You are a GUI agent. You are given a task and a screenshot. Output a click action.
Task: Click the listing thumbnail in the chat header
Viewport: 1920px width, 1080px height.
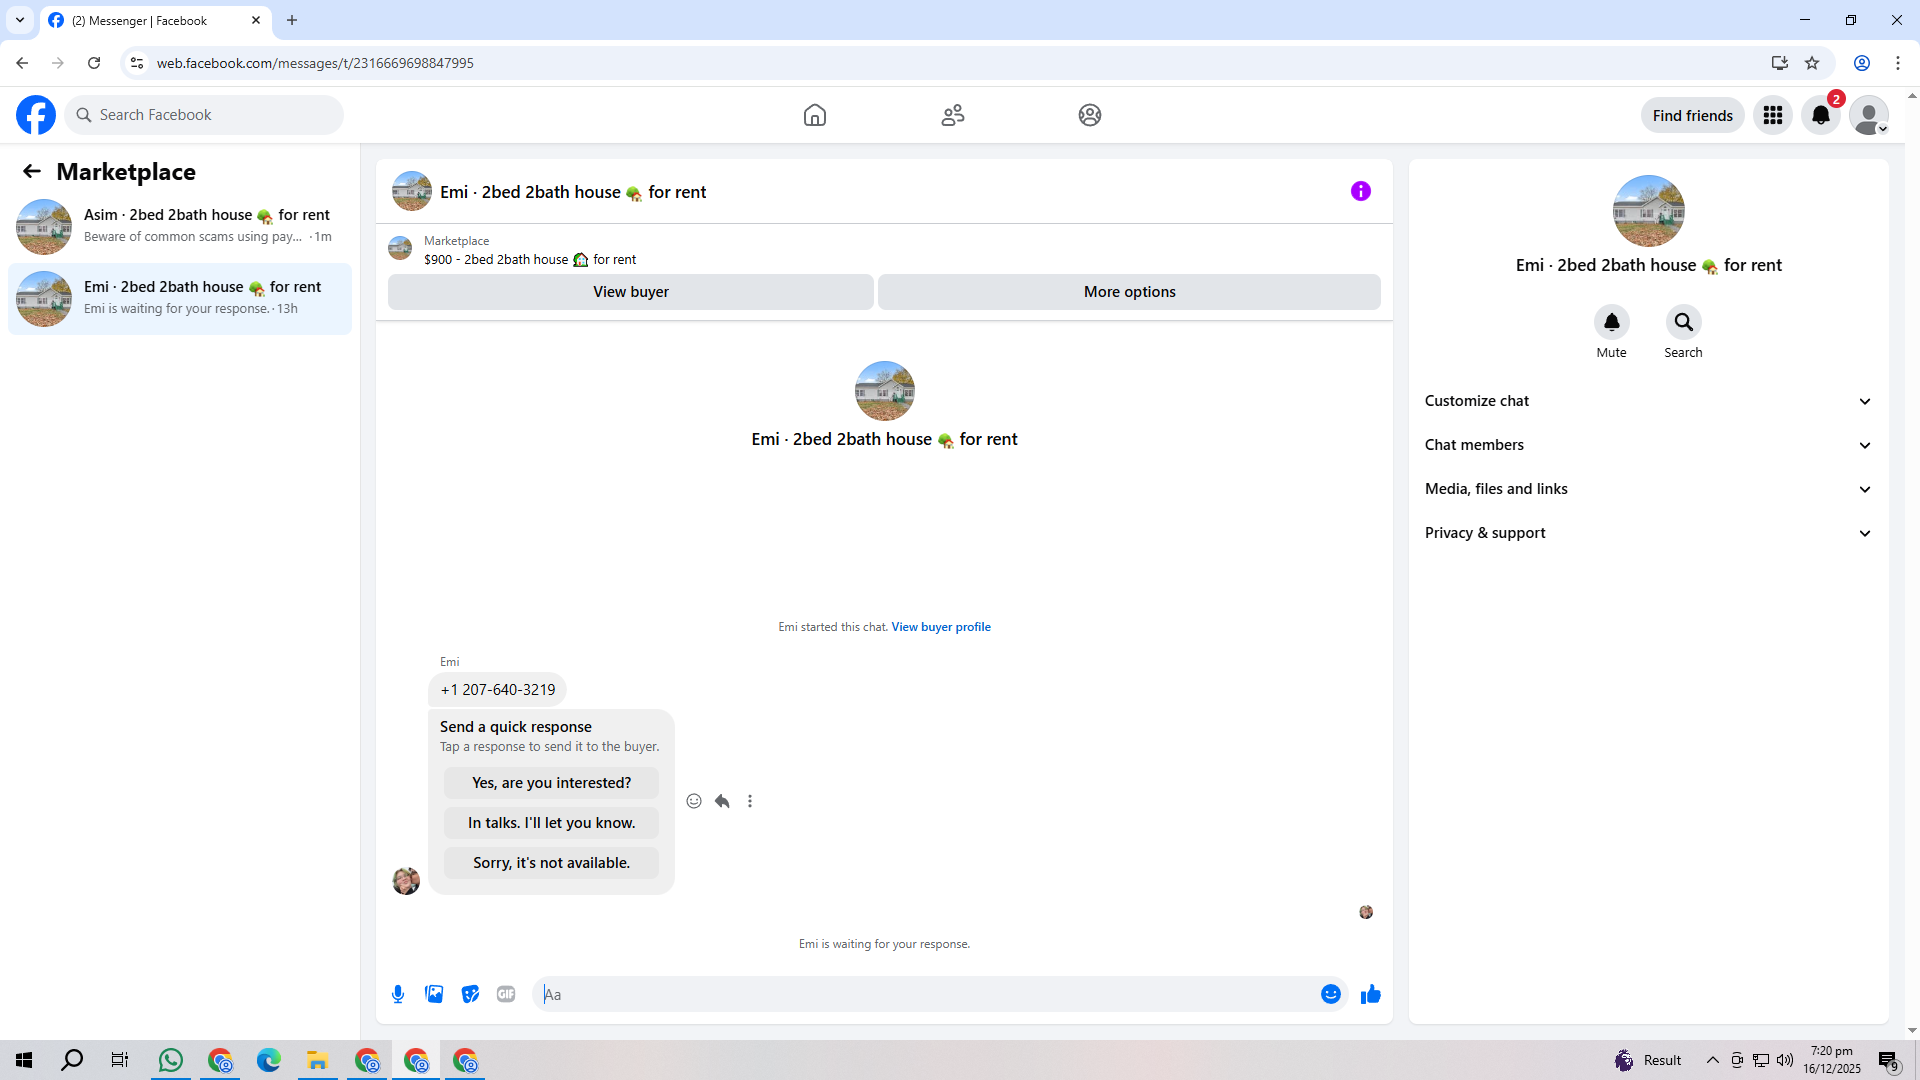click(x=412, y=191)
